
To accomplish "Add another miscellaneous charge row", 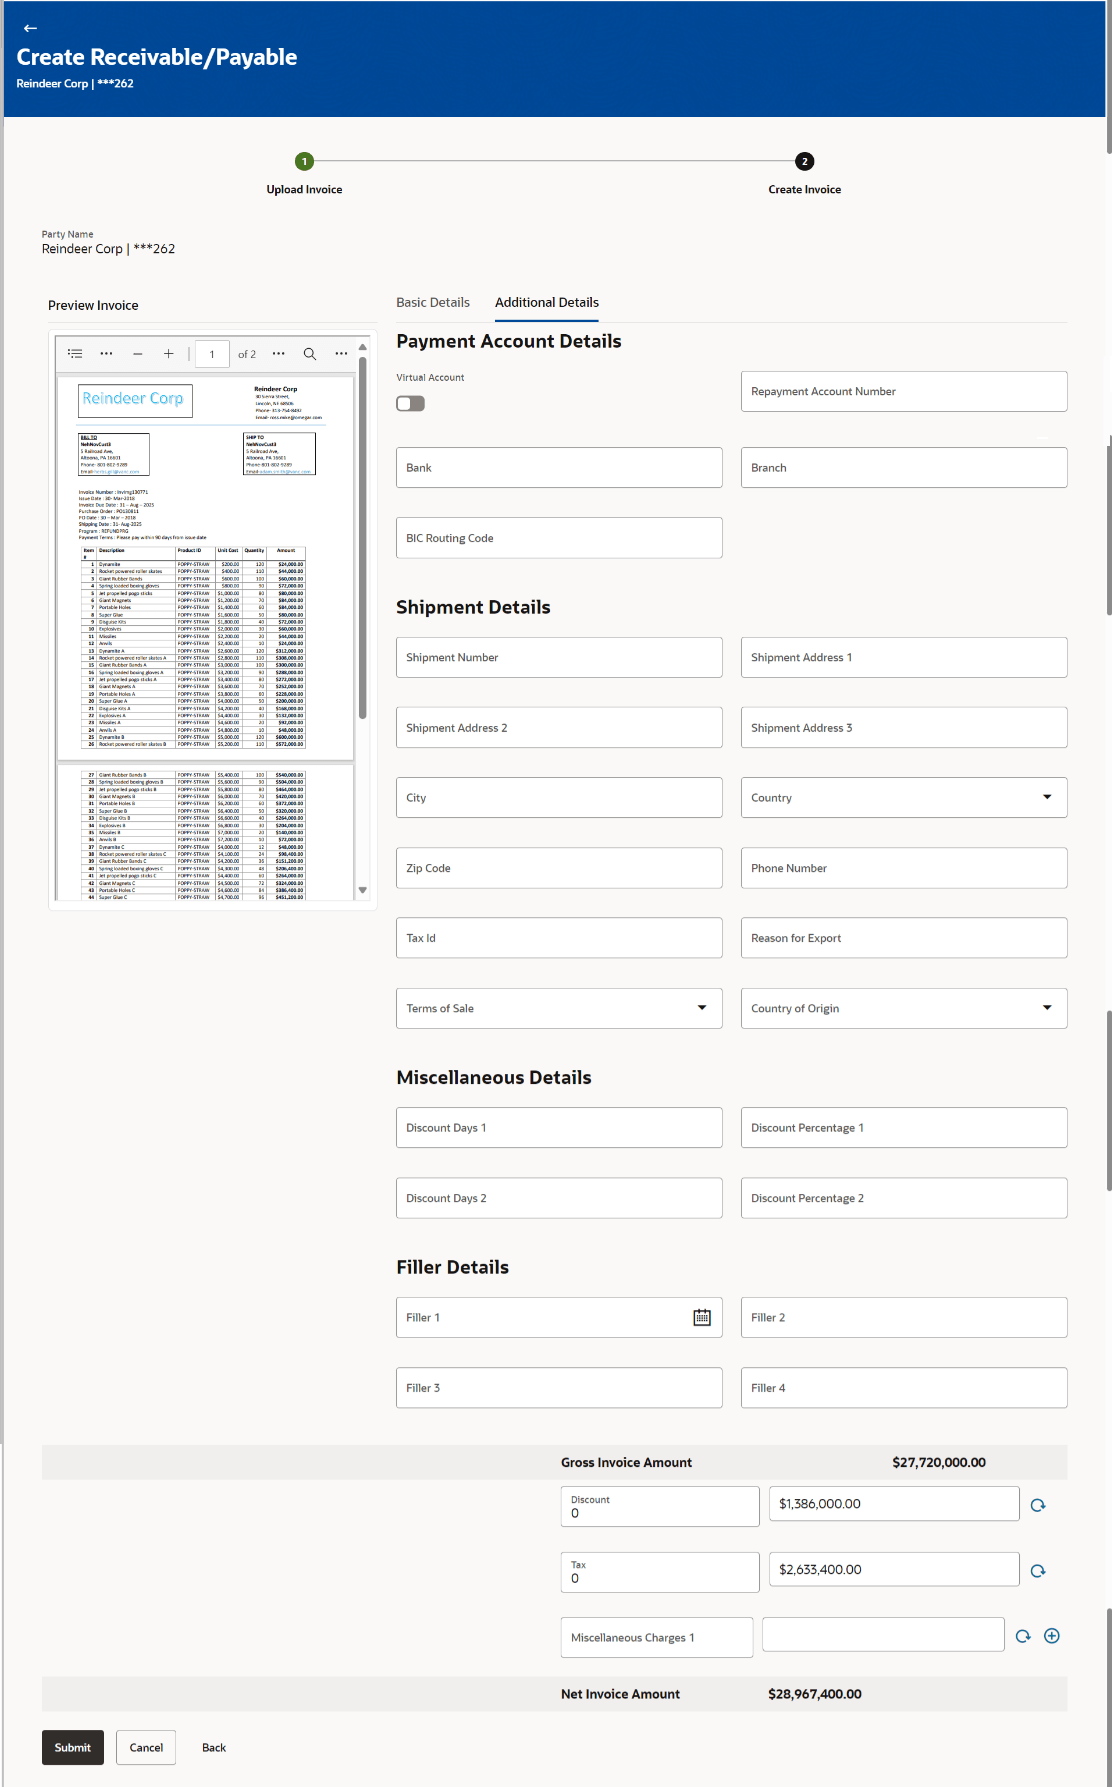I will point(1052,1636).
